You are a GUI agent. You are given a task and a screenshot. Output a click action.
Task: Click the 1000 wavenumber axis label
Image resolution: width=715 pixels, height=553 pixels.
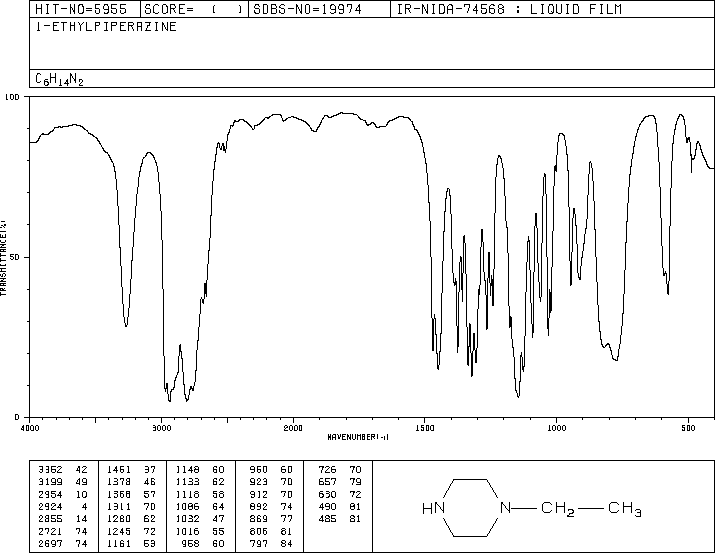tap(556, 428)
